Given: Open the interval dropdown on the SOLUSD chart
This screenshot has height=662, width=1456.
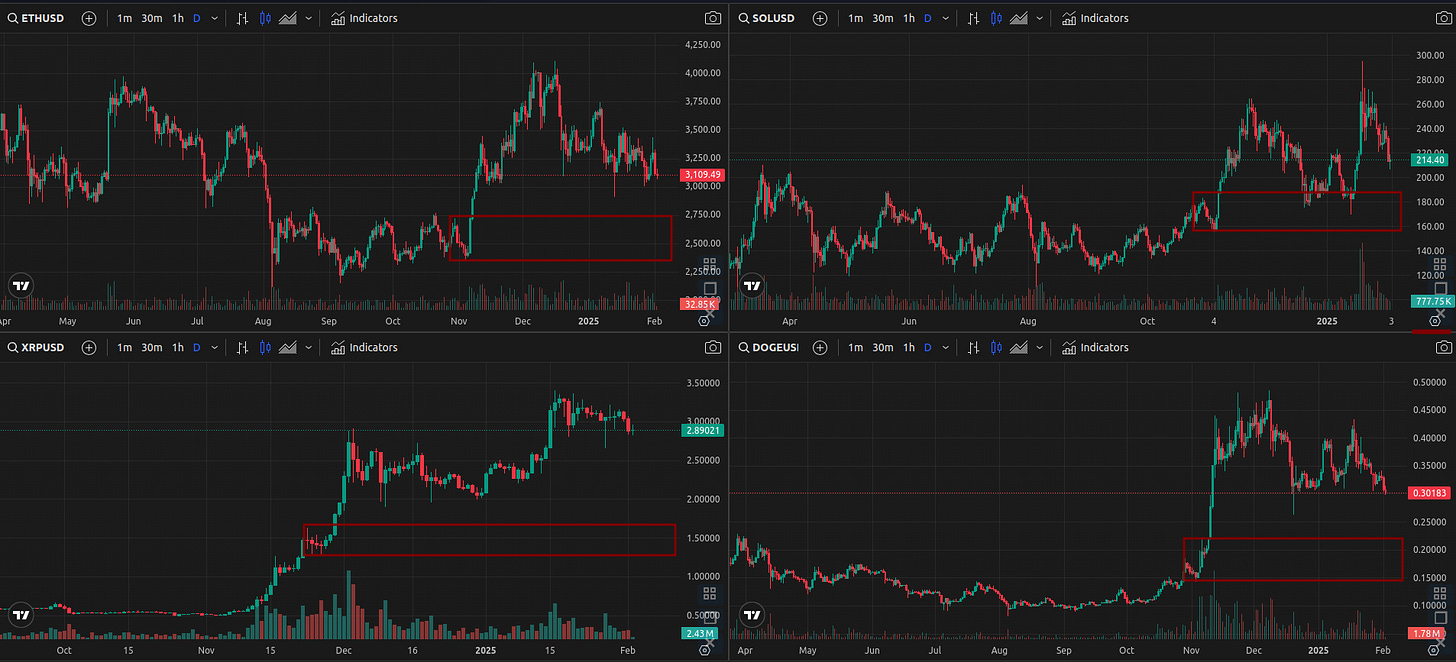Looking at the screenshot, I should 946,18.
